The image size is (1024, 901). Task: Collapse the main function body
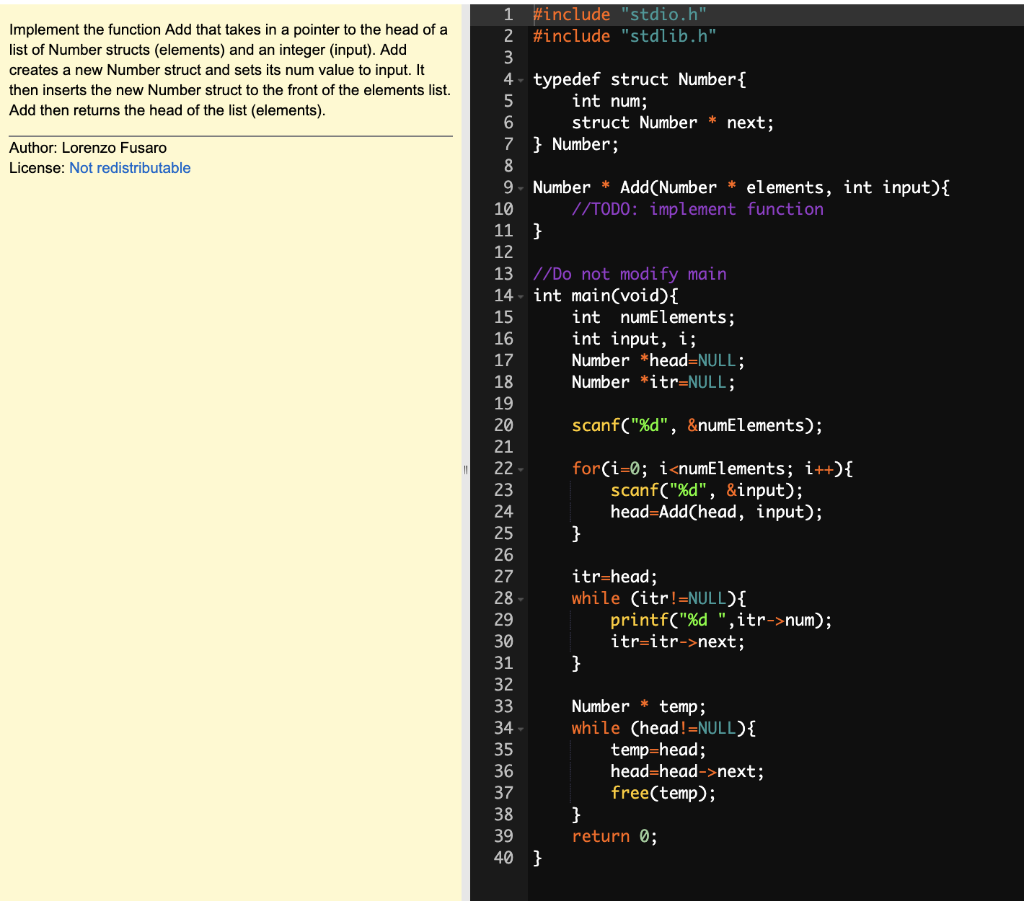pyautogui.click(x=519, y=295)
